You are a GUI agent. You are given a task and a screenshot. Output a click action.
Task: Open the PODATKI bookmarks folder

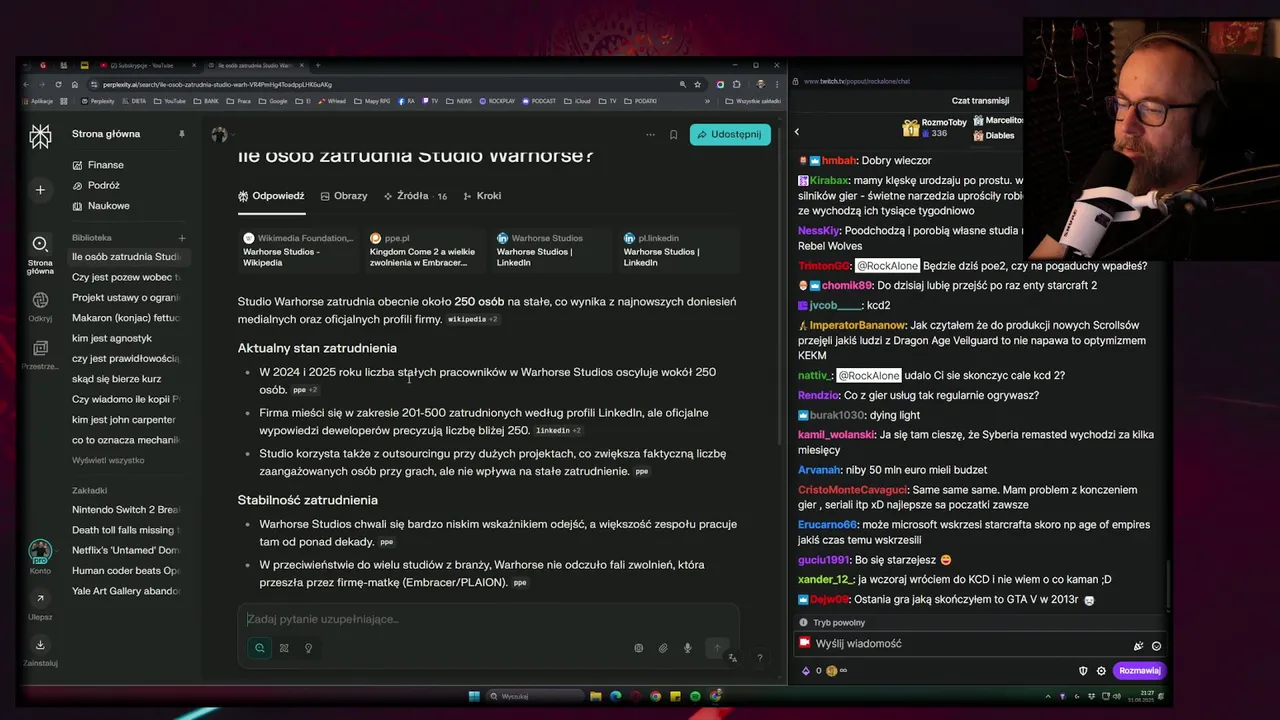point(640,101)
